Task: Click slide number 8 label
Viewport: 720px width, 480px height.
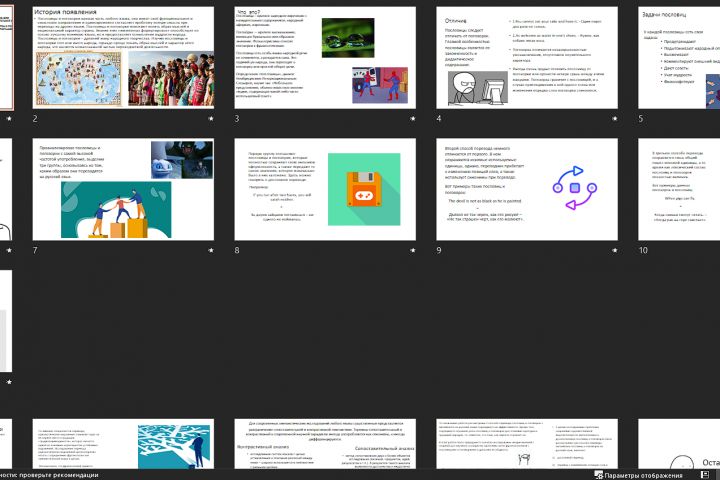Action: (237, 250)
